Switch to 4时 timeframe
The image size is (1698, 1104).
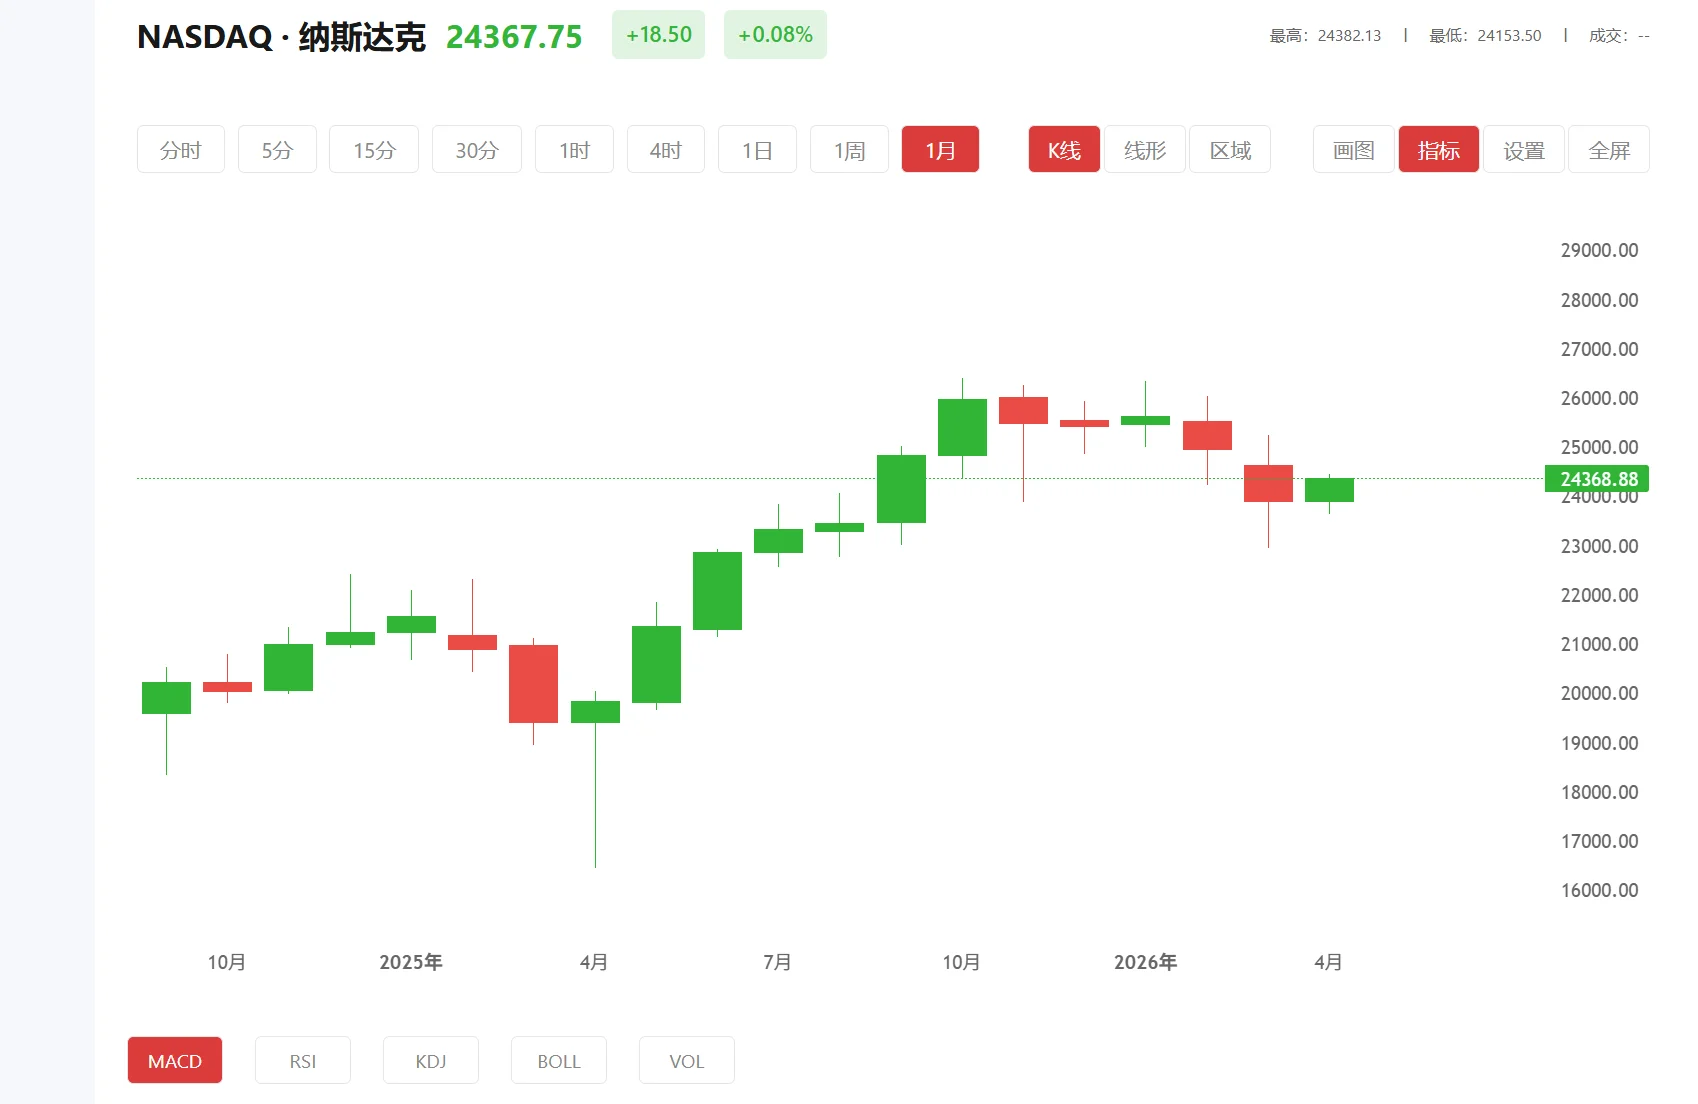[x=666, y=150]
